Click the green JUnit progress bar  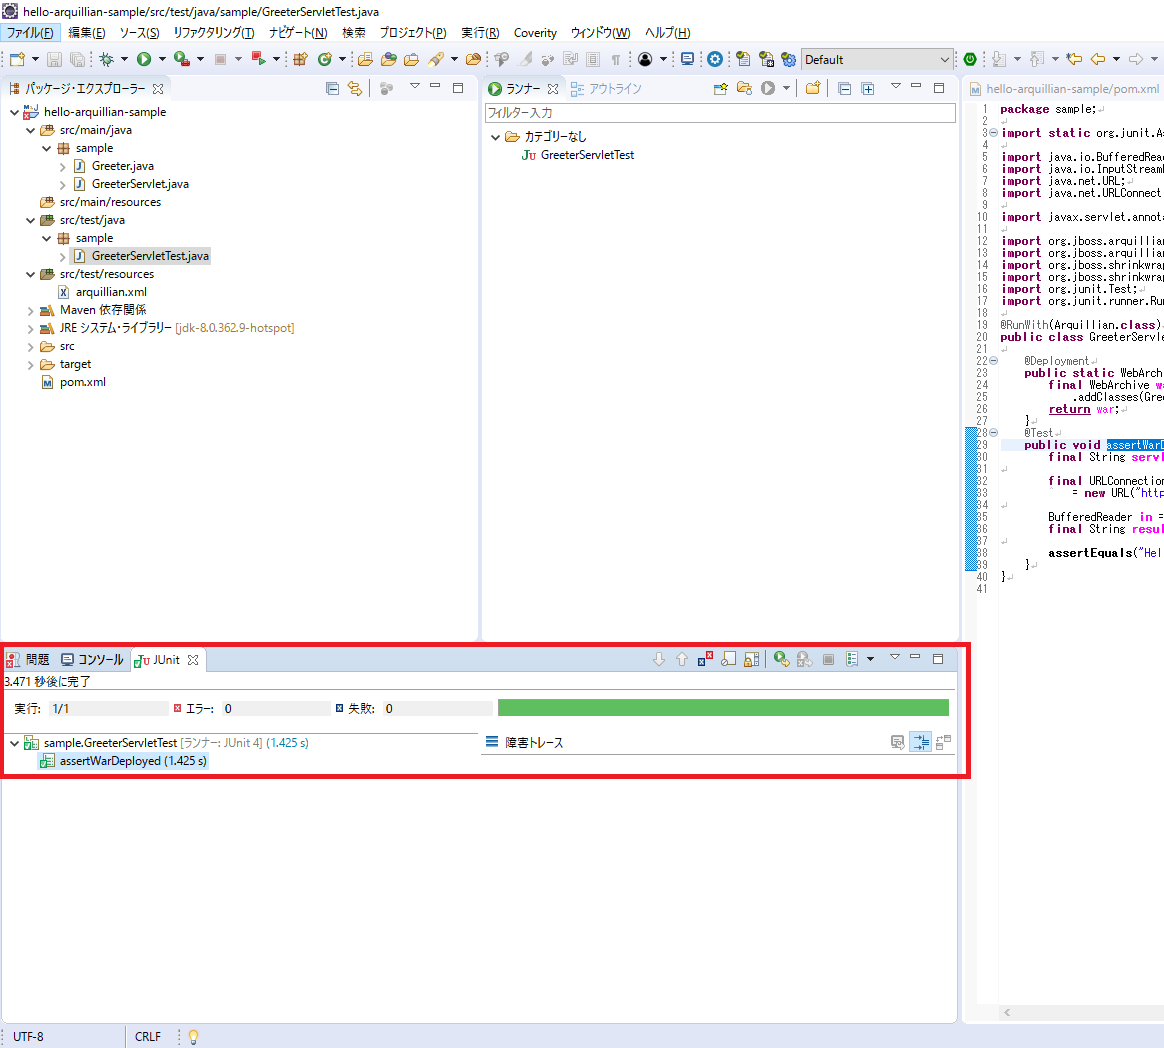(722, 708)
